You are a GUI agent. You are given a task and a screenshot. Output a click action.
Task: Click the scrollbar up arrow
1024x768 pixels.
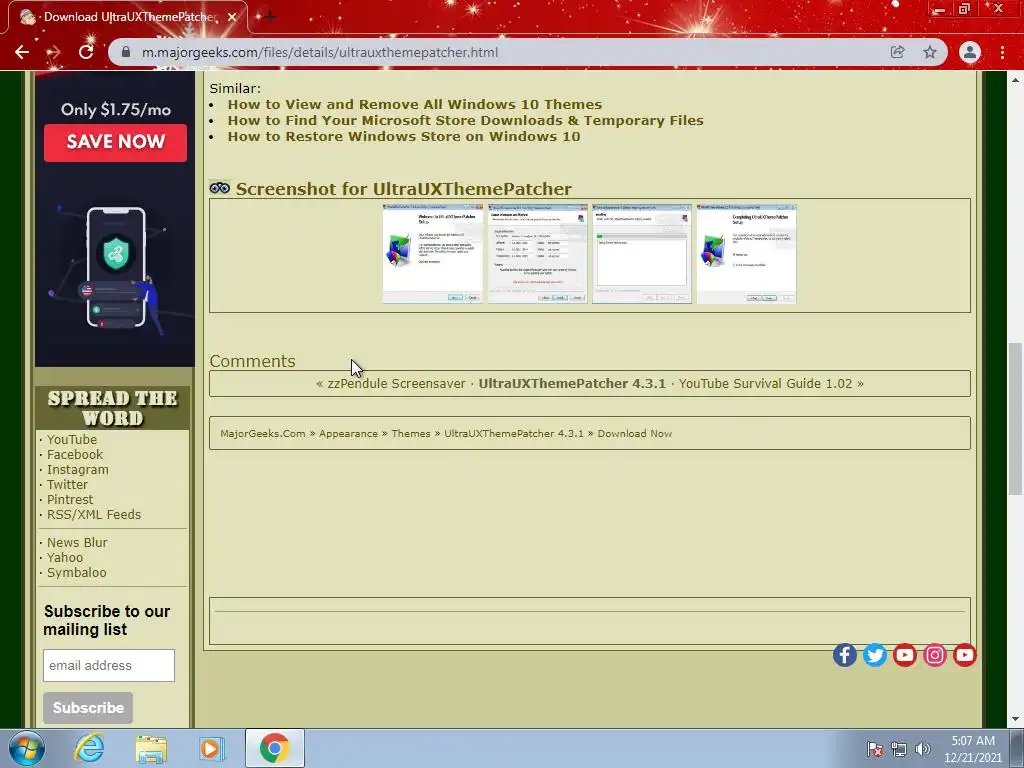click(1015, 80)
